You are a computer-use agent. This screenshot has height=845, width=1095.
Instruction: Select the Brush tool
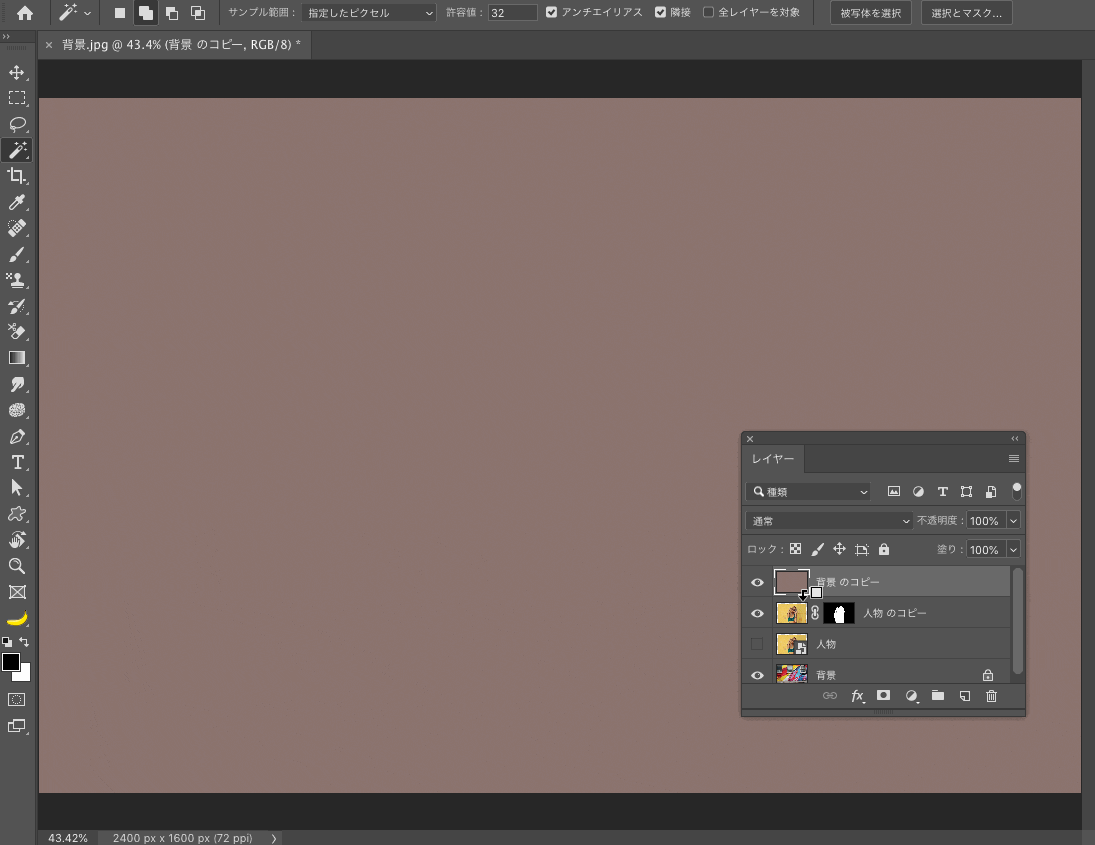point(17,254)
